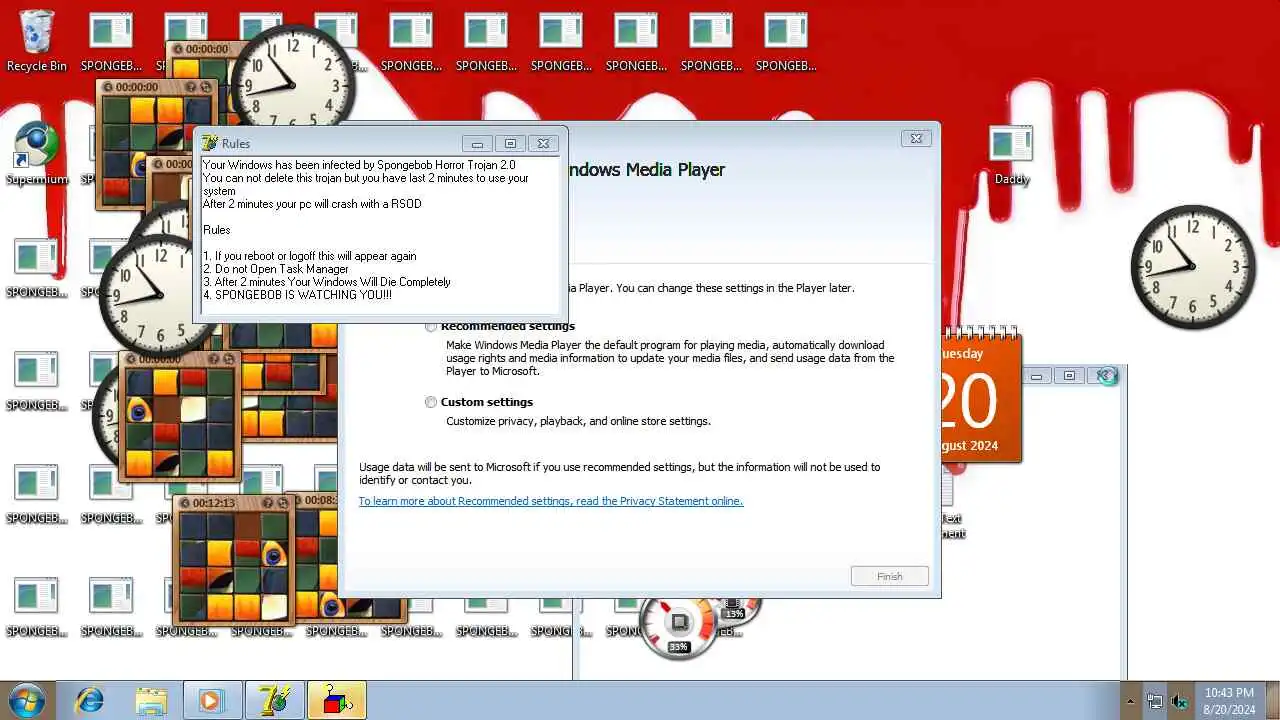
Task: Click the "Windows Media Player" dialog heading
Action: coord(646,169)
